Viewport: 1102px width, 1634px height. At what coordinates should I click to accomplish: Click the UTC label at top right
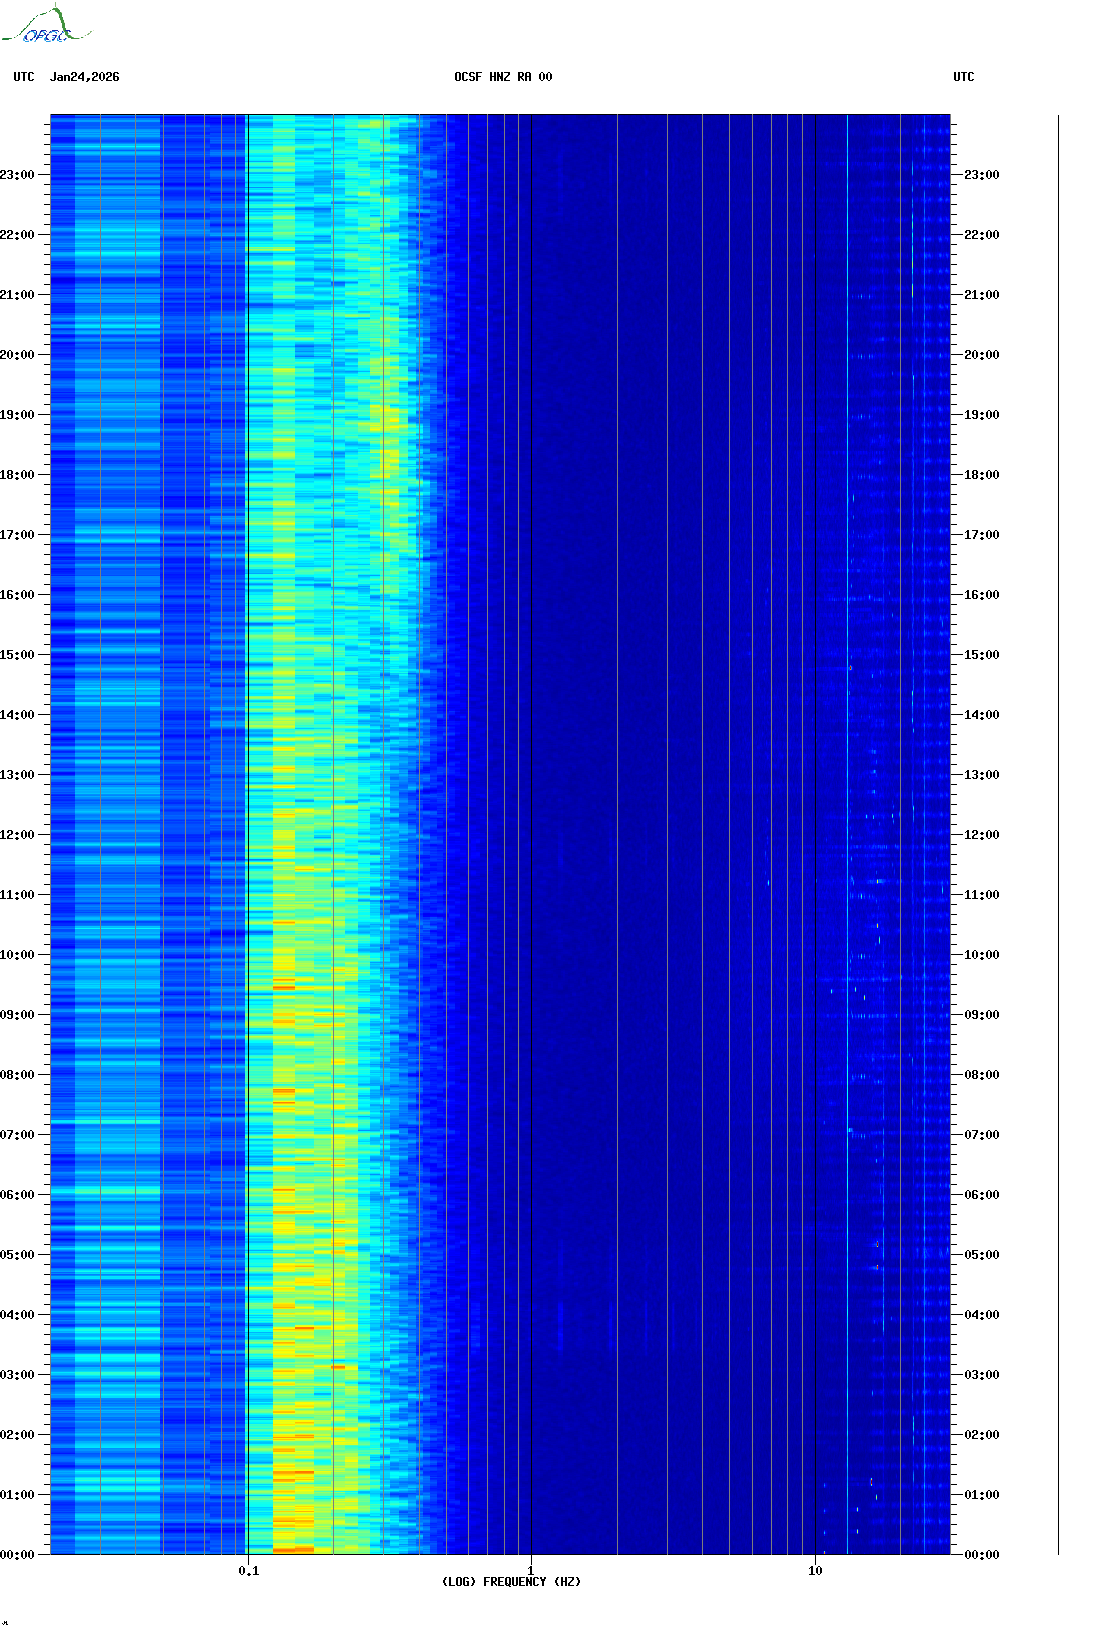pyautogui.click(x=964, y=77)
